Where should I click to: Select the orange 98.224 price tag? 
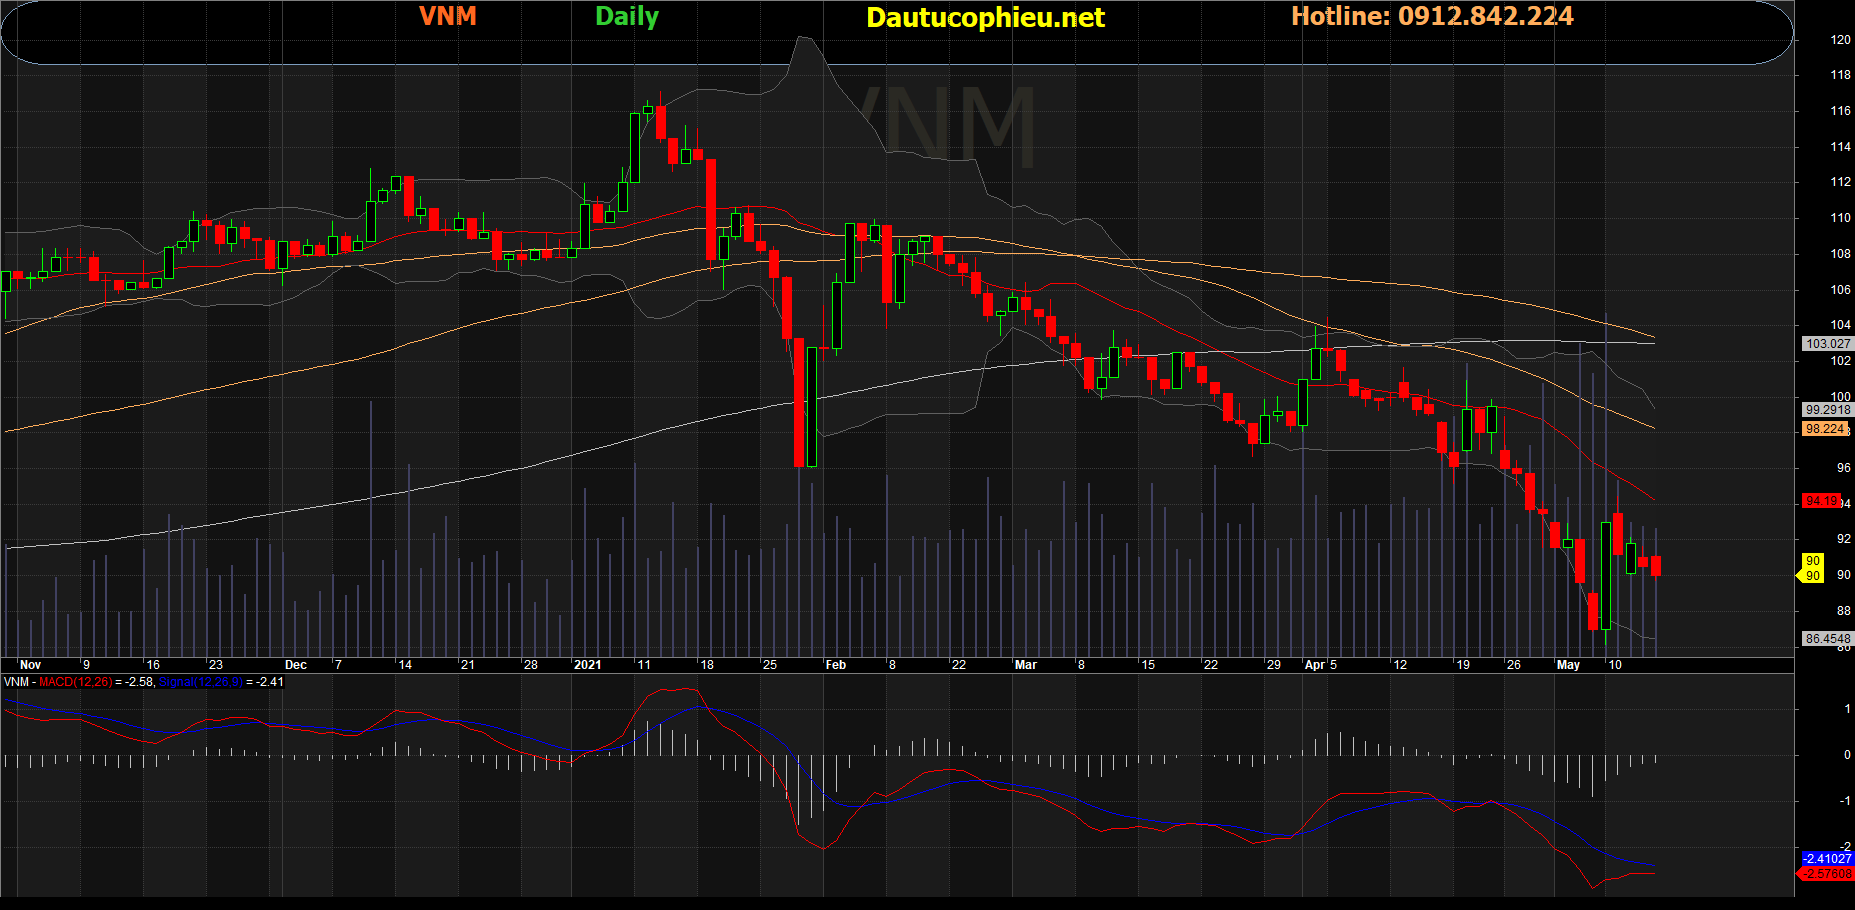[1825, 429]
